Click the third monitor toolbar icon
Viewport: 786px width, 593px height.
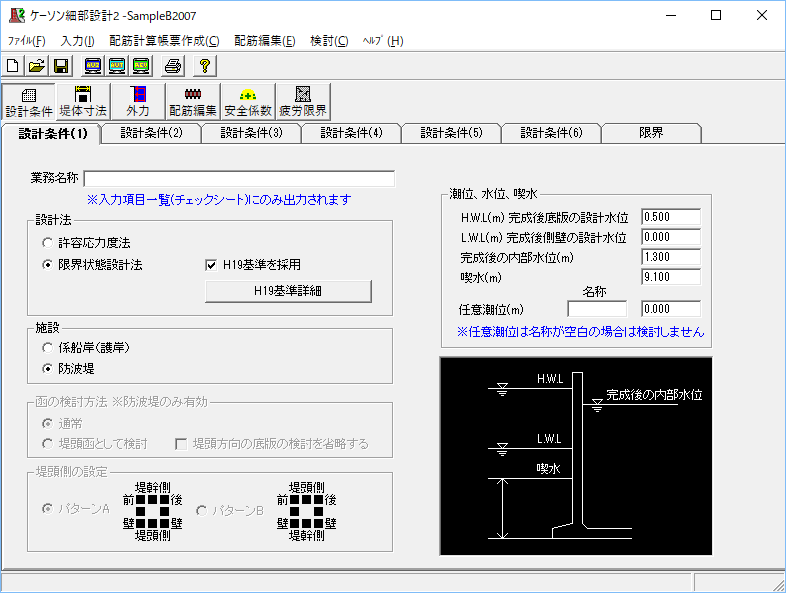point(141,66)
